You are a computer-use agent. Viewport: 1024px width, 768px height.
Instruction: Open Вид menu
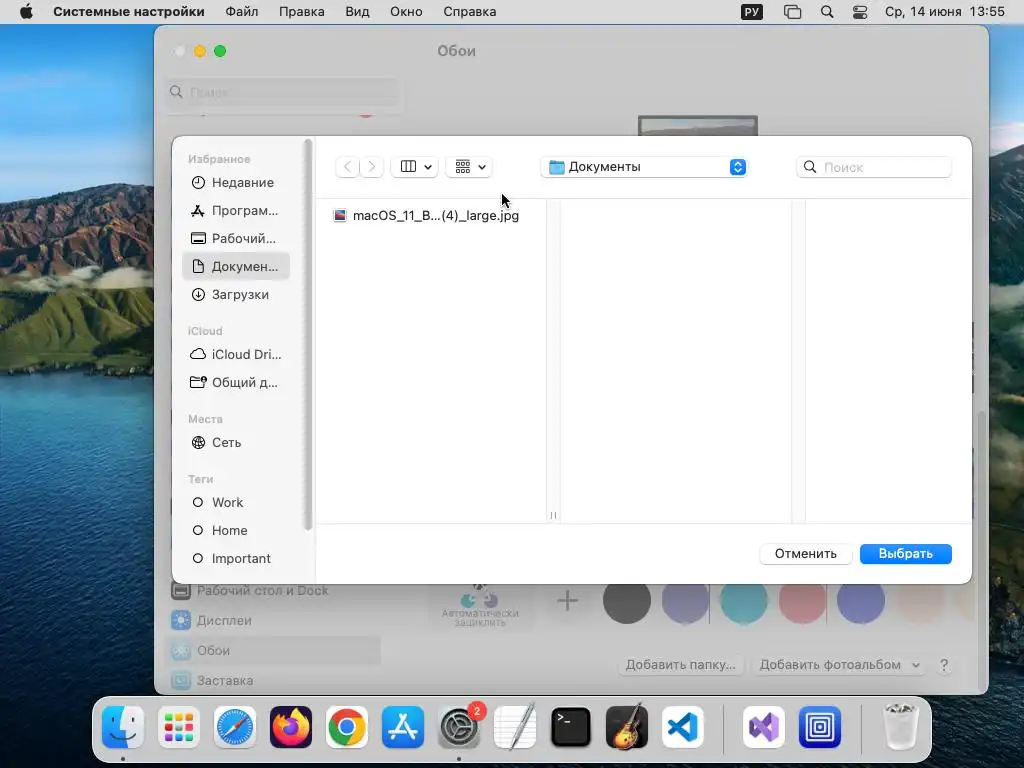click(357, 12)
